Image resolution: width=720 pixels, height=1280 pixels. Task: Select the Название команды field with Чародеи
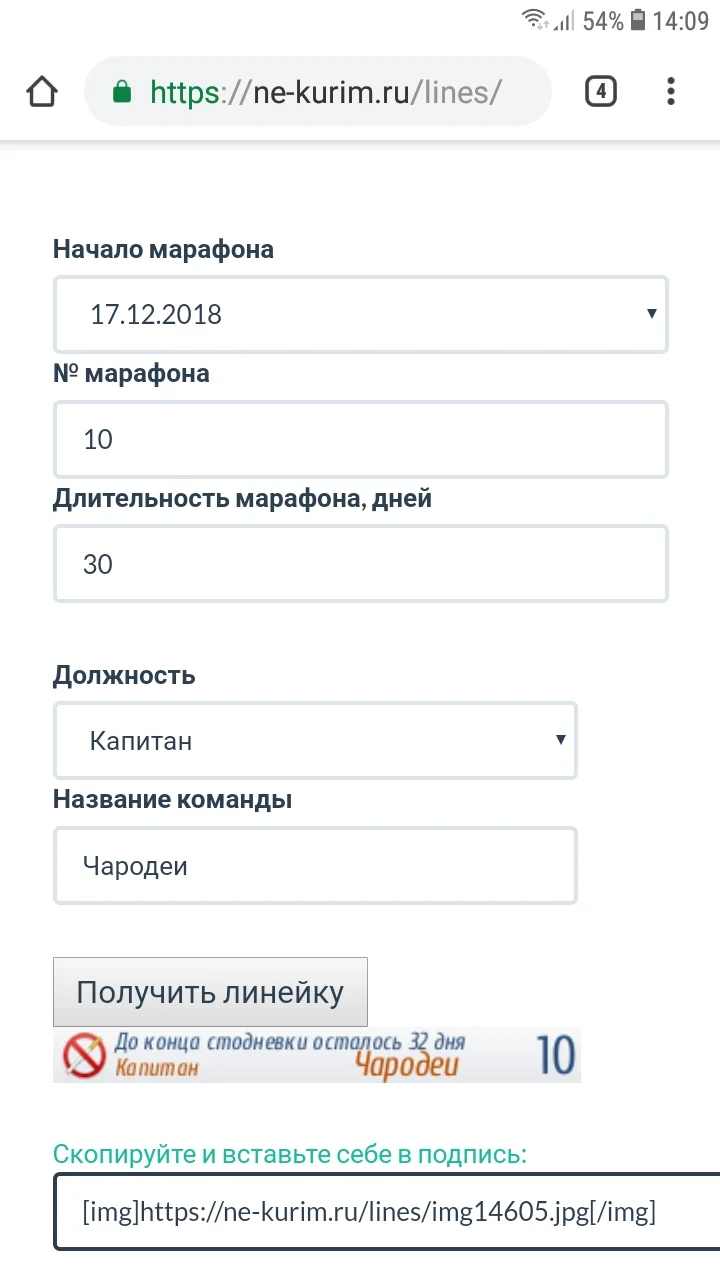315,865
